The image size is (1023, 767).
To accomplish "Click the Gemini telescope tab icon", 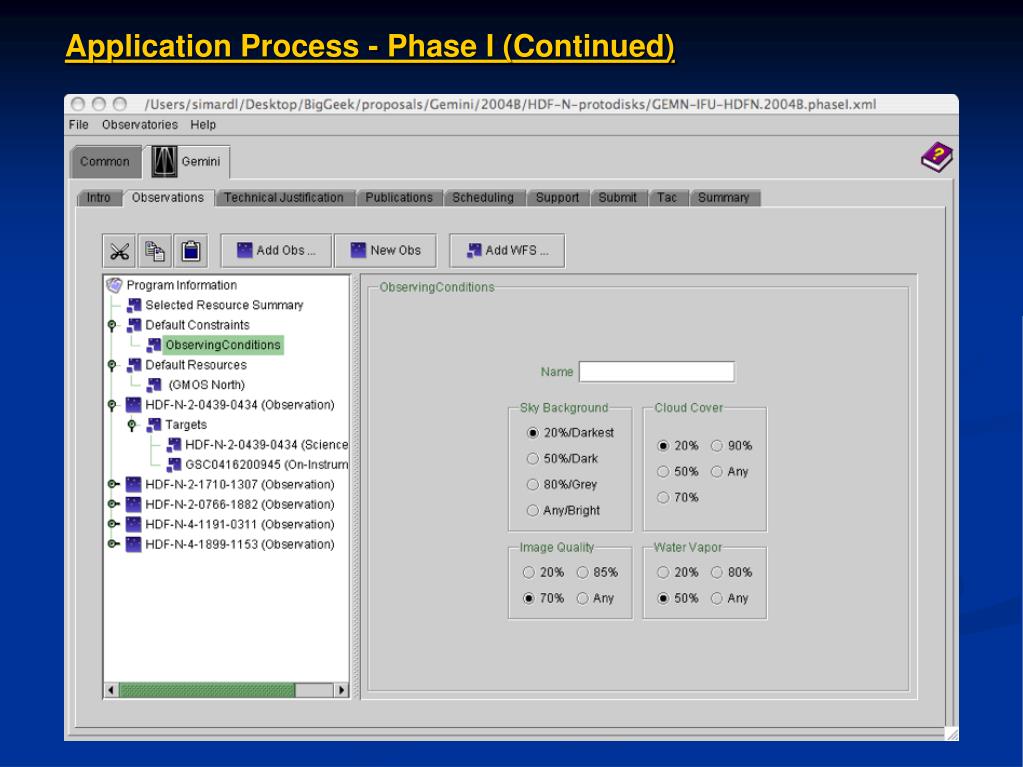I will click(164, 161).
